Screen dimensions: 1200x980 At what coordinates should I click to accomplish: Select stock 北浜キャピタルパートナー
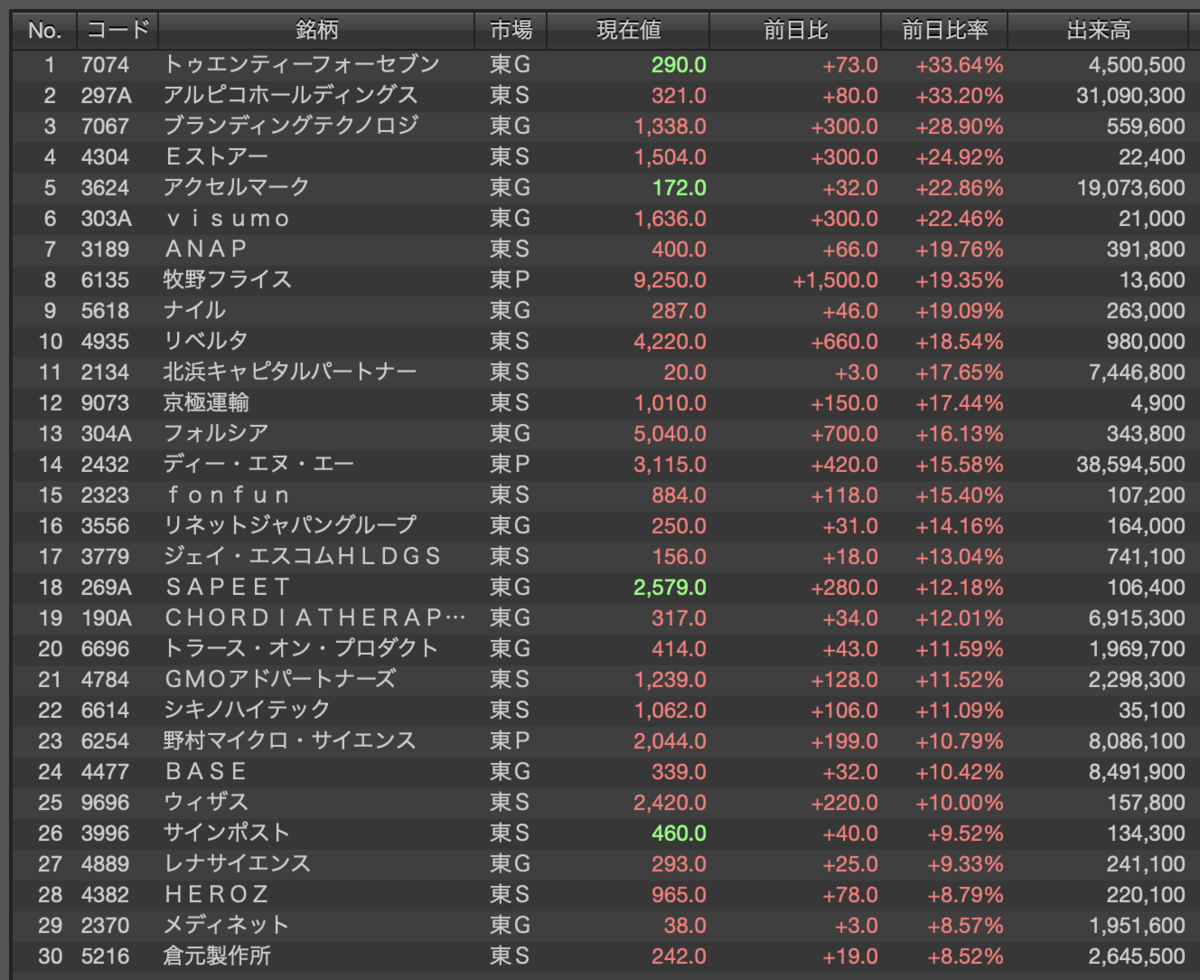pos(290,371)
